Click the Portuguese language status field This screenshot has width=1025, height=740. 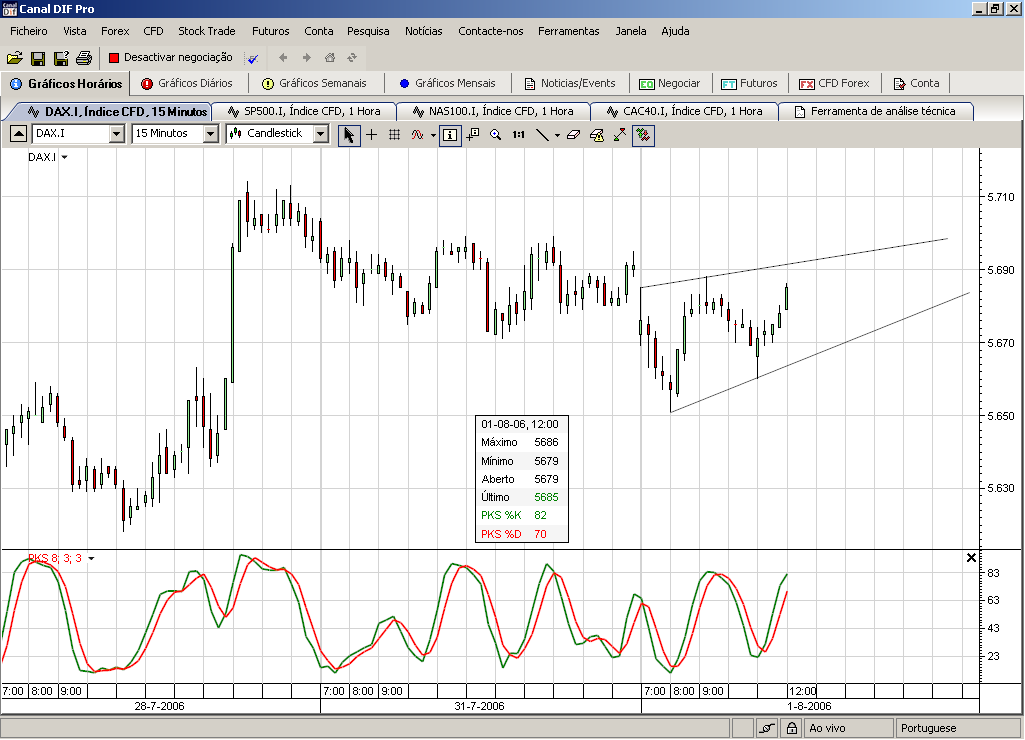(958, 728)
